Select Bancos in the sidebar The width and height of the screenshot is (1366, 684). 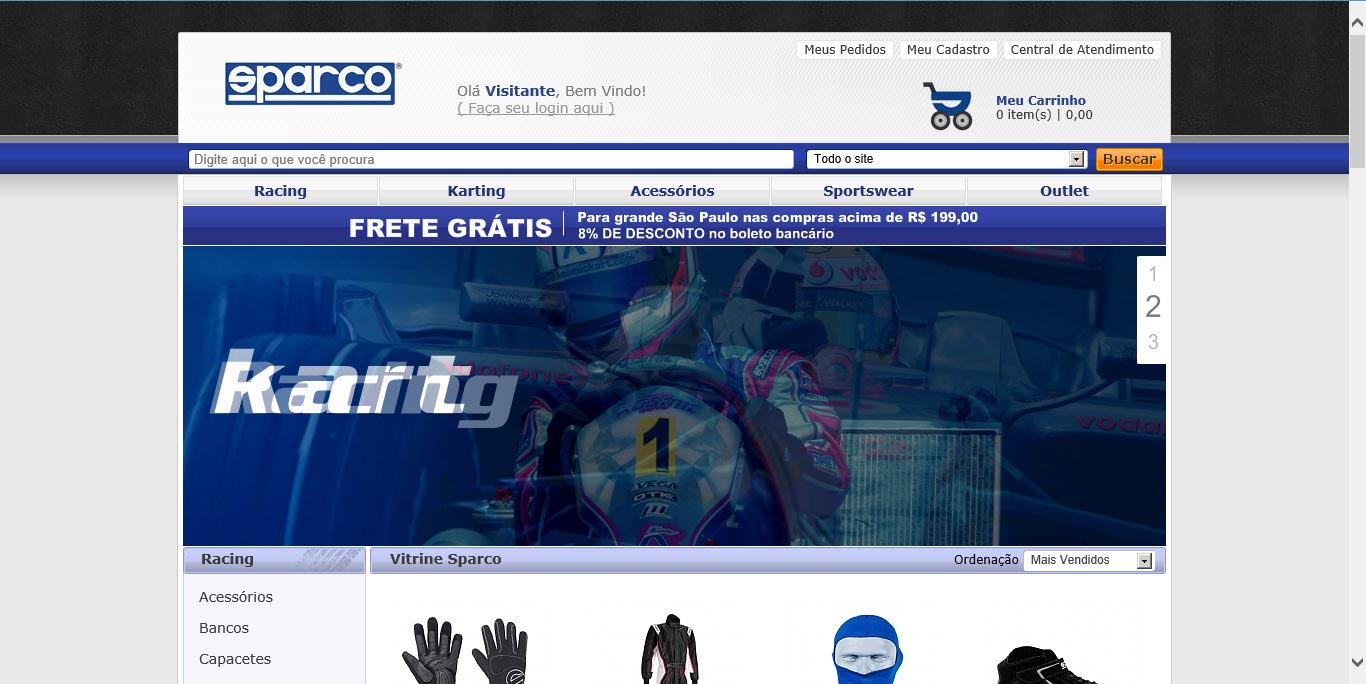pyautogui.click(x=224, y=628)
